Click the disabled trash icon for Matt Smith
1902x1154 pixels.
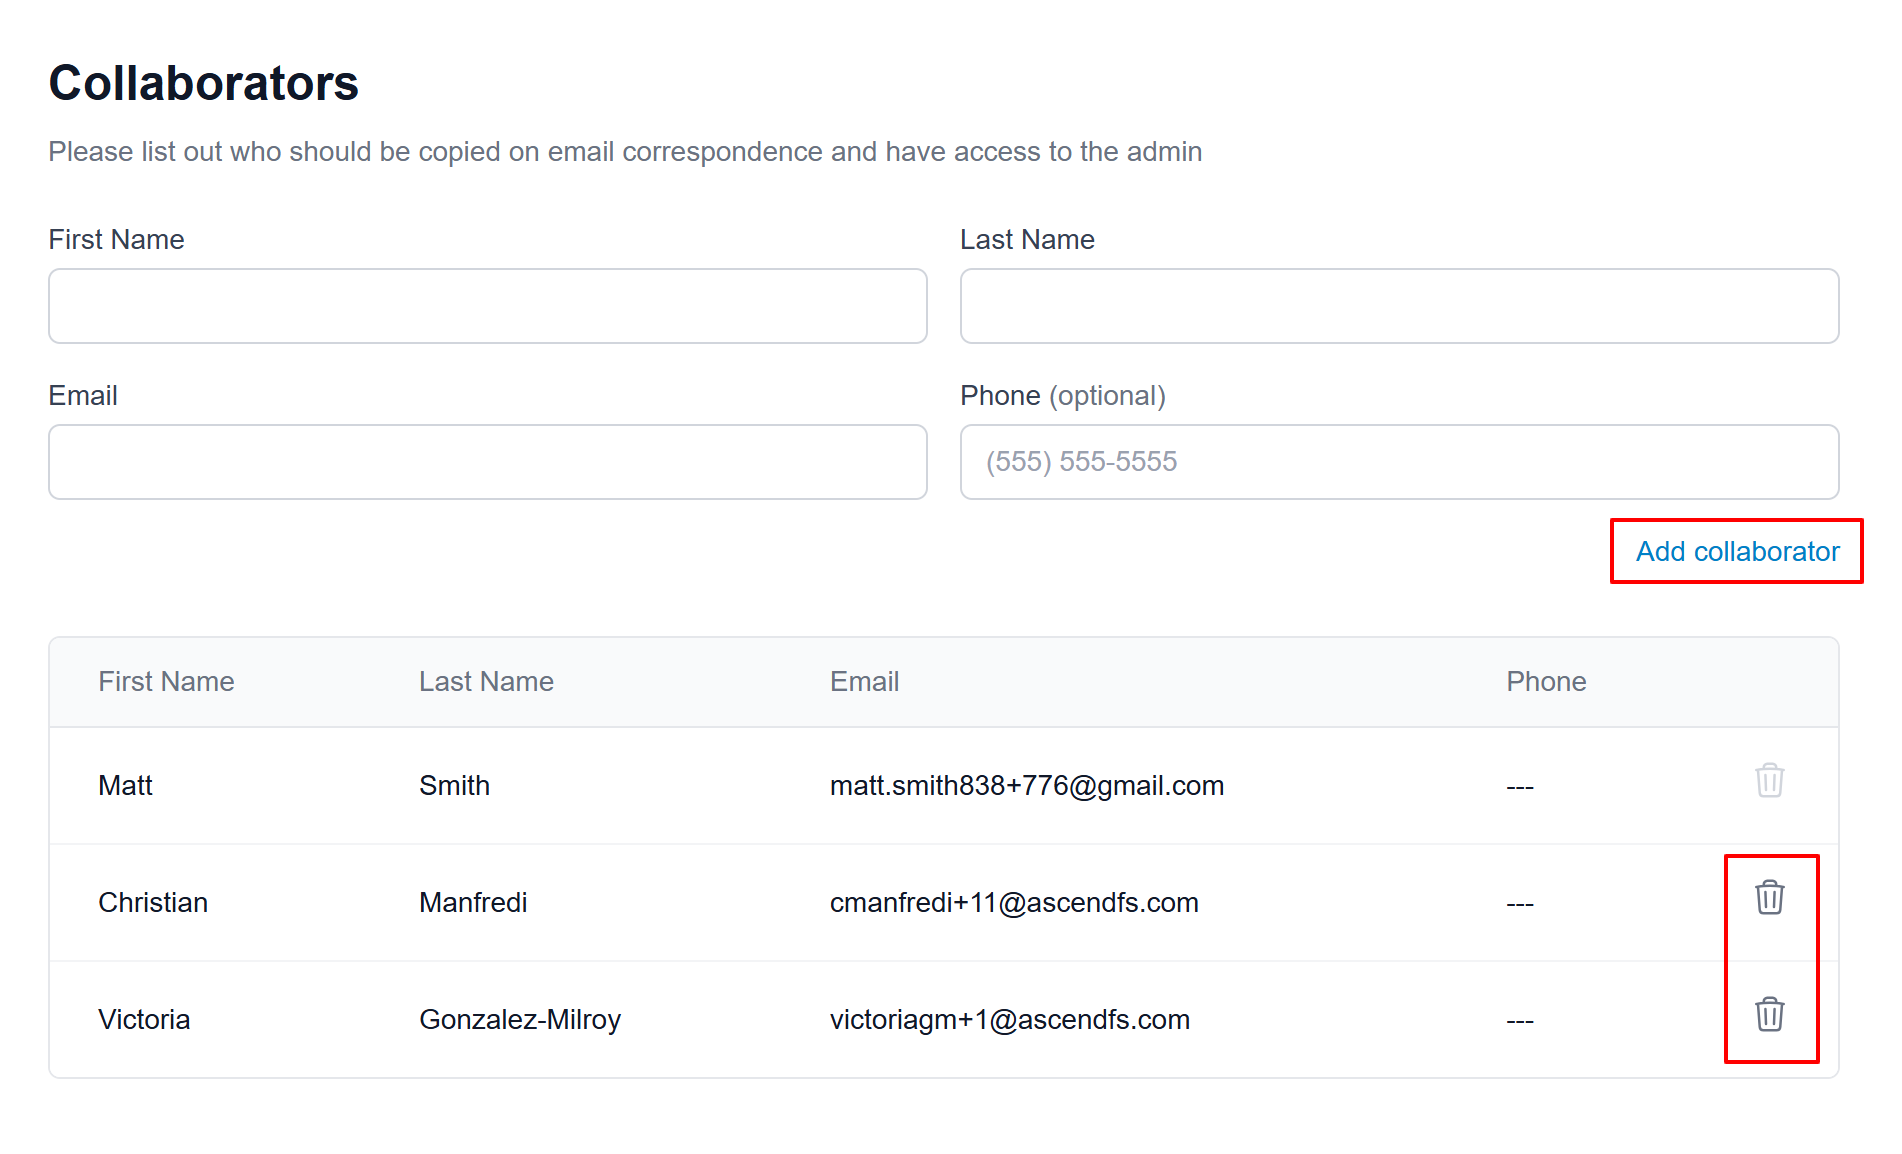tap(1769, 781)
